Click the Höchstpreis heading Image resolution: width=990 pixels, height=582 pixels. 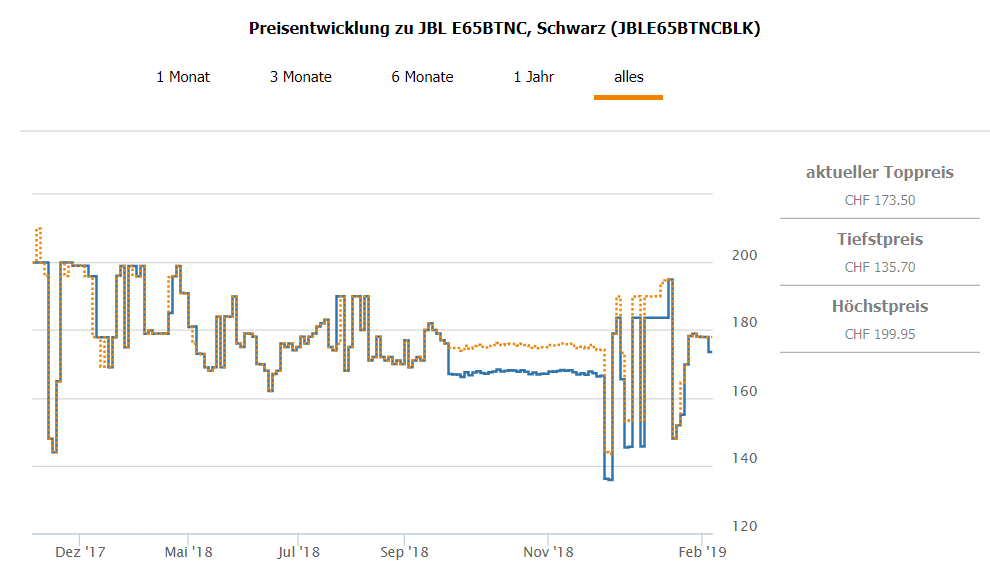pos(879,307)
